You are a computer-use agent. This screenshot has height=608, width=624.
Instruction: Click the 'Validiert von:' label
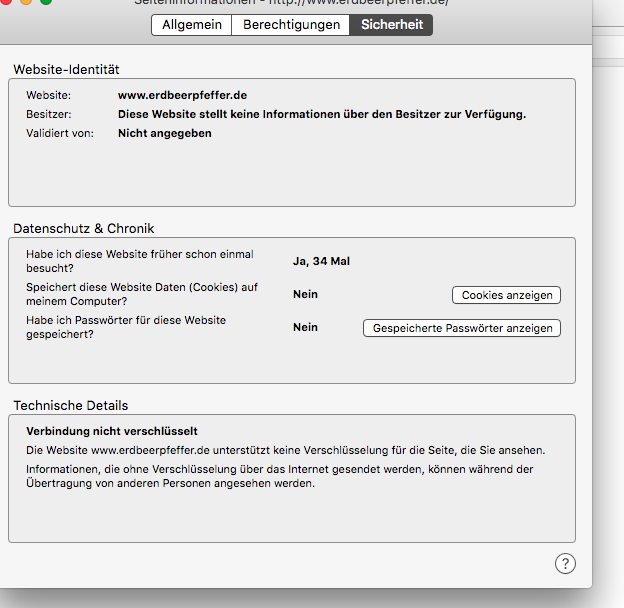click(x=60, y=133)
